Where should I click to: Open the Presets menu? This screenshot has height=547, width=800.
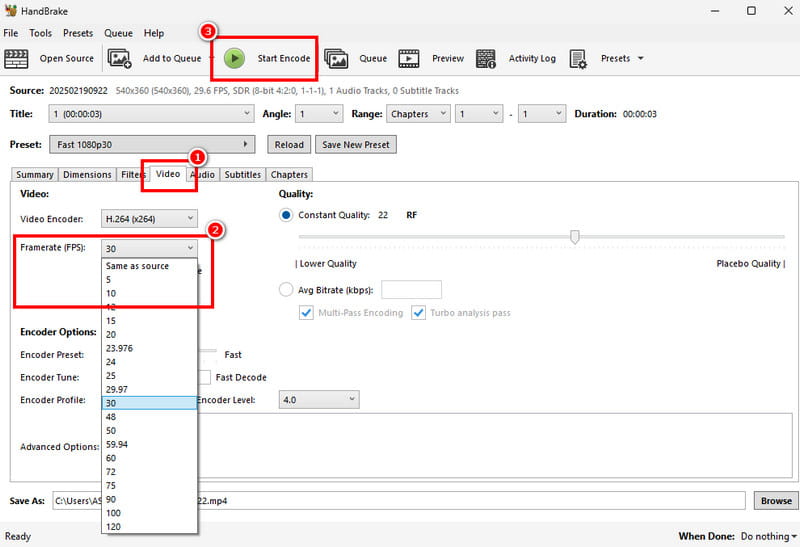(x=78, y=33)
